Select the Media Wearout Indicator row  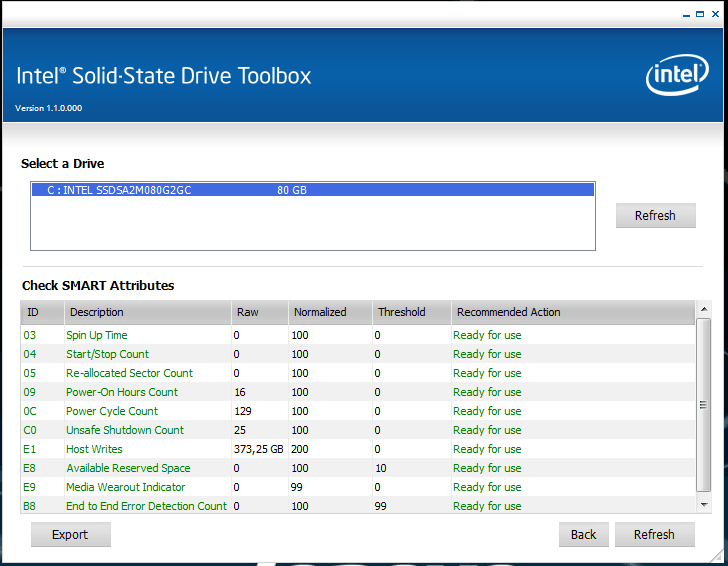coord(358,487)
